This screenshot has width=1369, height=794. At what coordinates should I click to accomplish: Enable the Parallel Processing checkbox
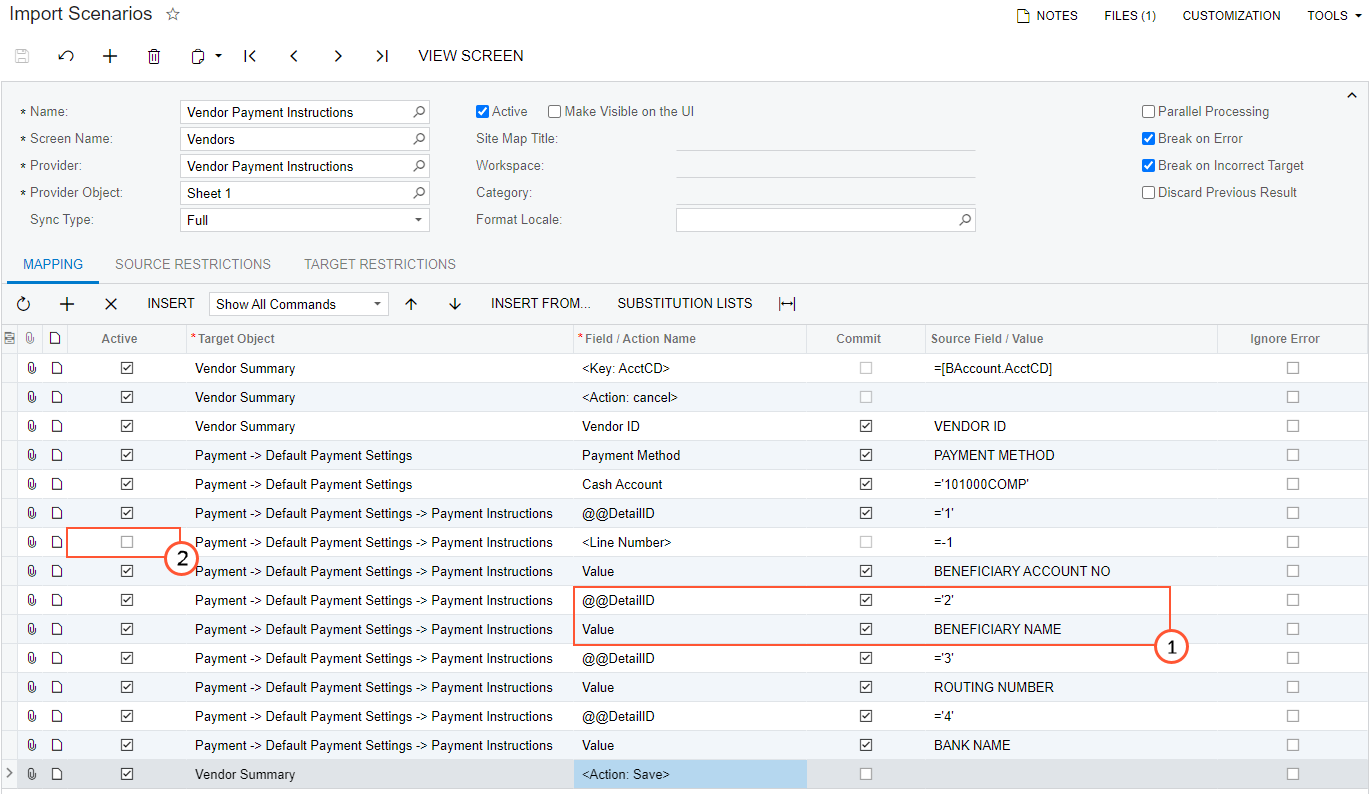pos(1149,112)
